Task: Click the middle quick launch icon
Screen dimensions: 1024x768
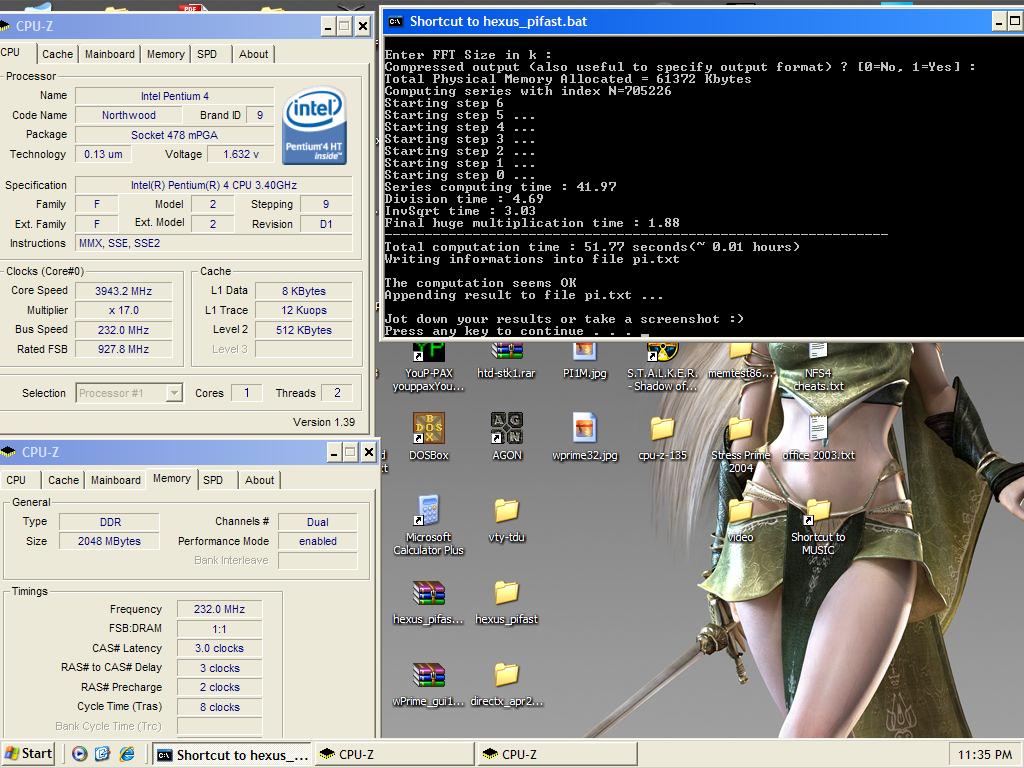Action: [x=103, y=754]
